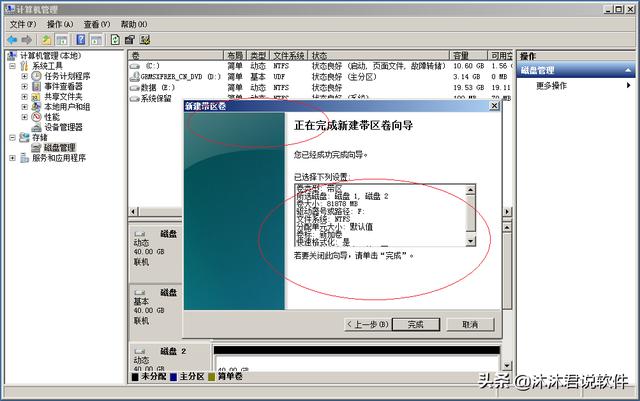Viewport: 640px width, 401px height.
Task: Sort by the 状态 column header
Action: (x=379, y=56)
